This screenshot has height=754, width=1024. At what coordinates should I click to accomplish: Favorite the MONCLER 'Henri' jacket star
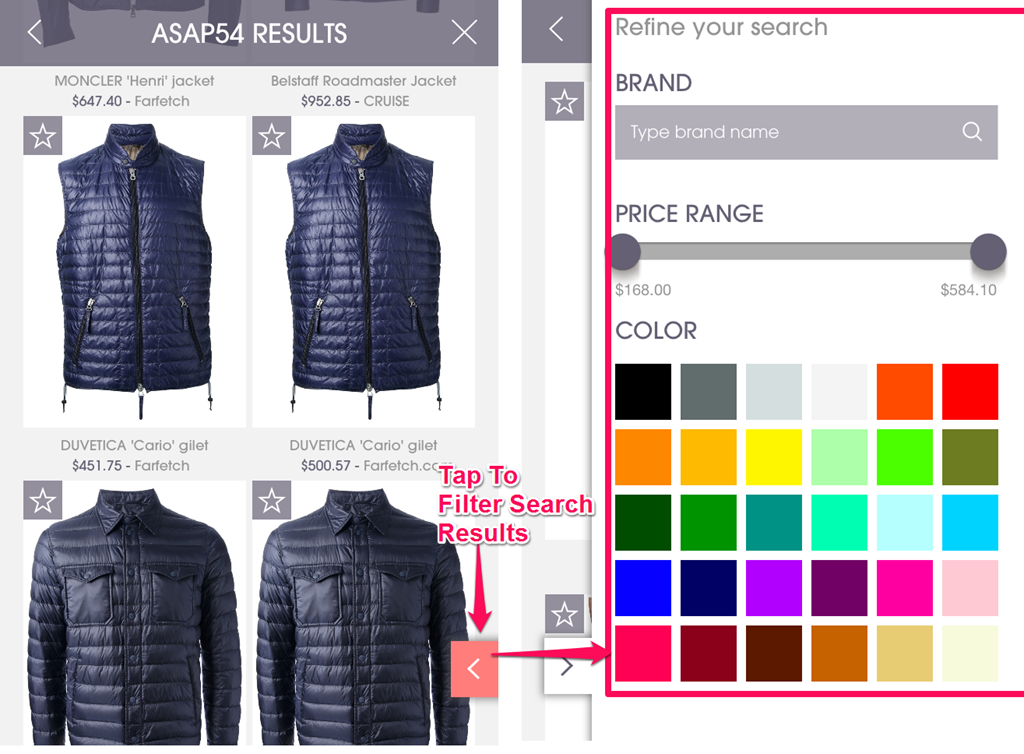point(42,136)
